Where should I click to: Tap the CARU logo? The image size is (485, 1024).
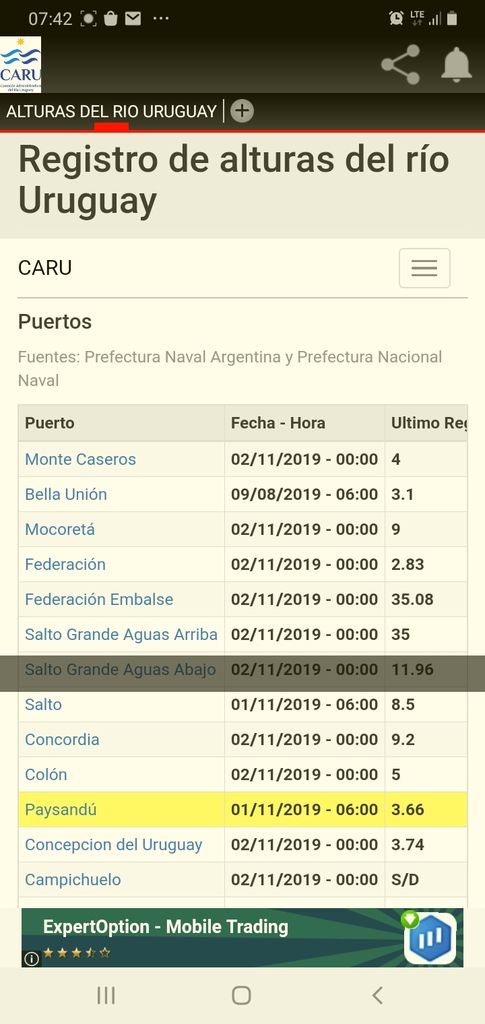20,65
